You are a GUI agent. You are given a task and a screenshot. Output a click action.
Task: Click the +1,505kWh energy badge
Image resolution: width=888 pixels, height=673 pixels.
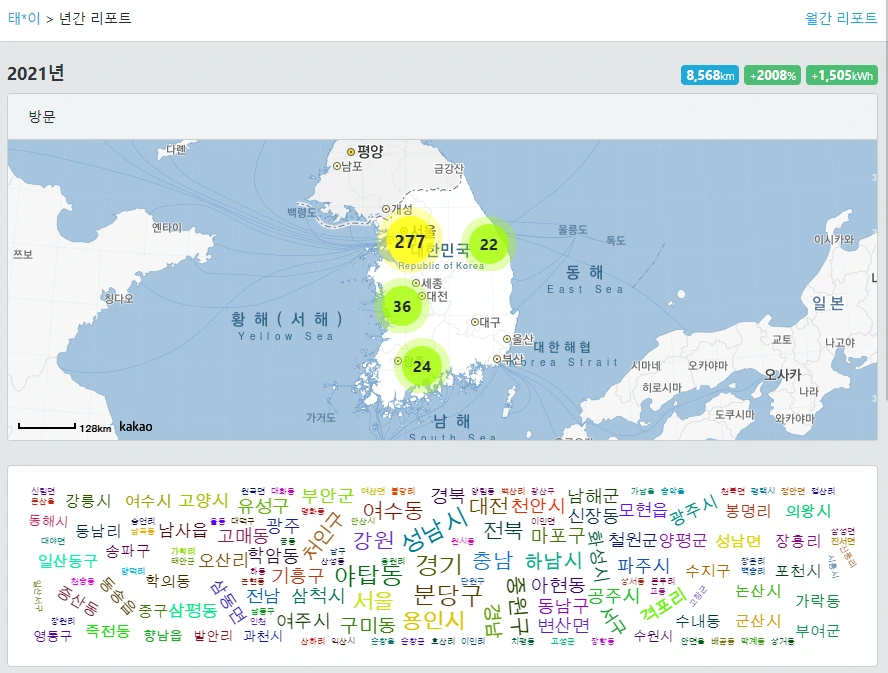click(x=842, y=75)
